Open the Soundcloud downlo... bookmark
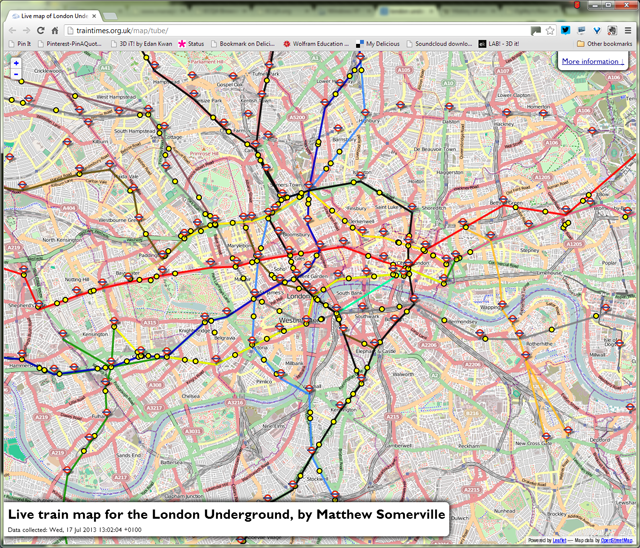This screenshot has height=548, width=640. point(439,44)
